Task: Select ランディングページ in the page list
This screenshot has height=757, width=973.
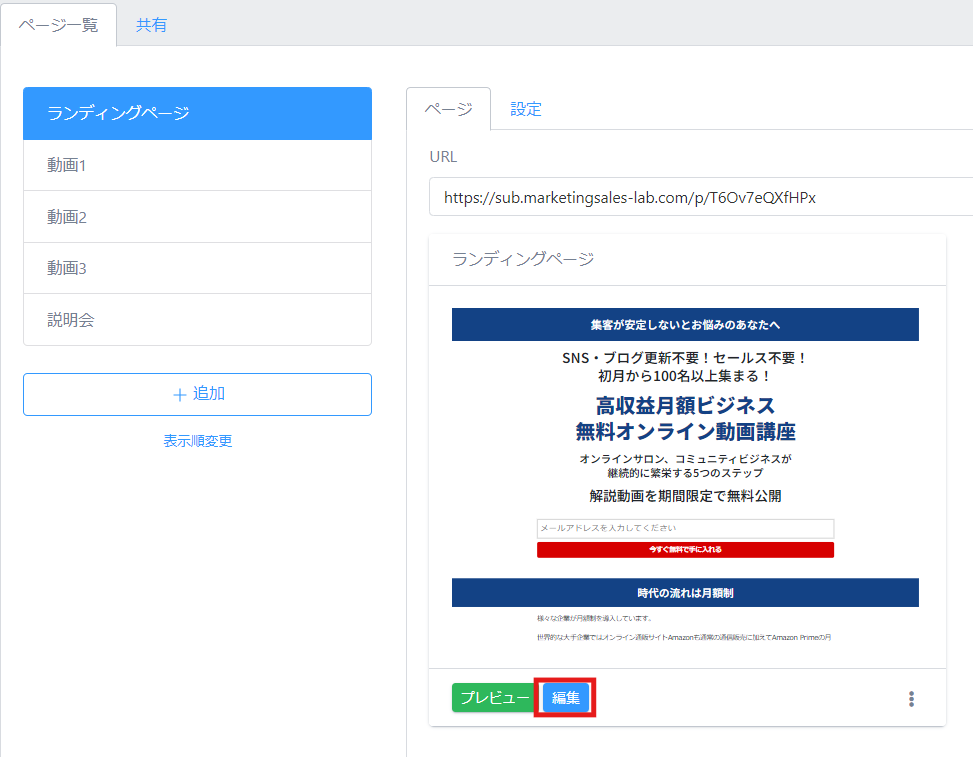Action: (x=197, y=114)
